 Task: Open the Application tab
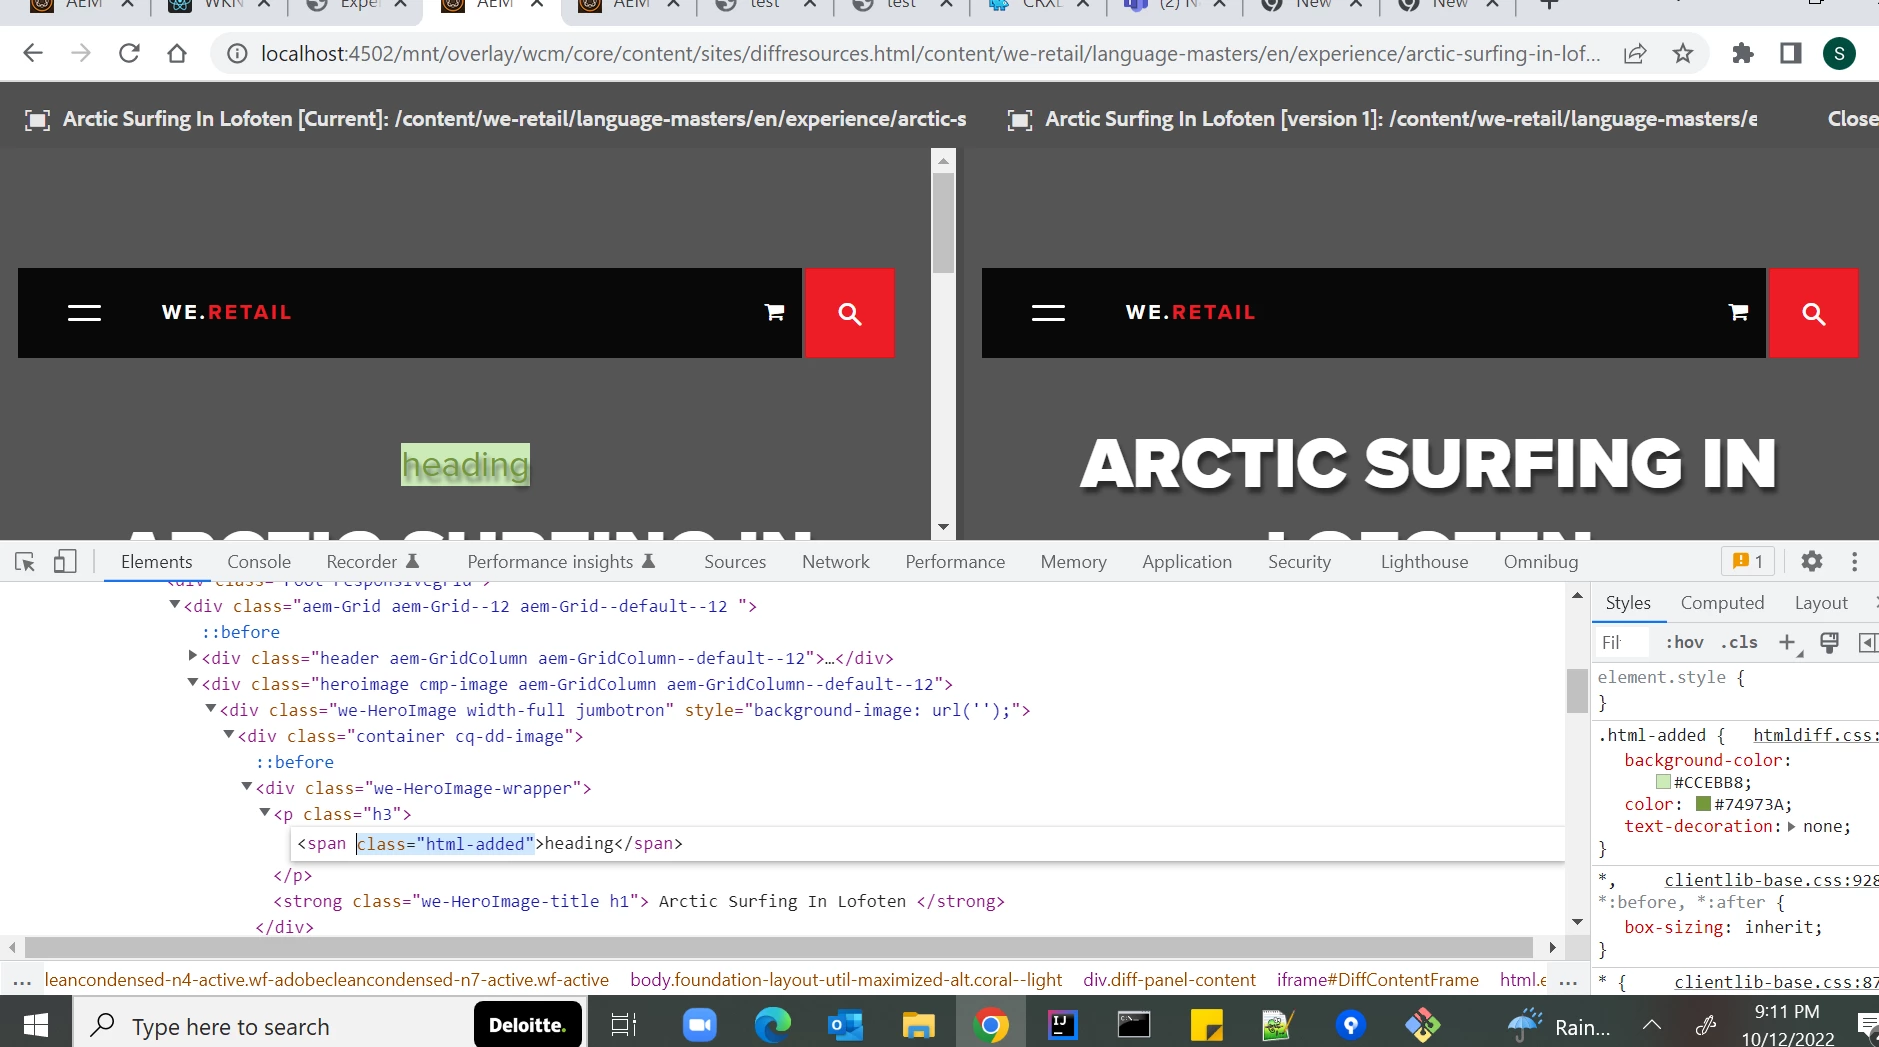coord(1187,562)
